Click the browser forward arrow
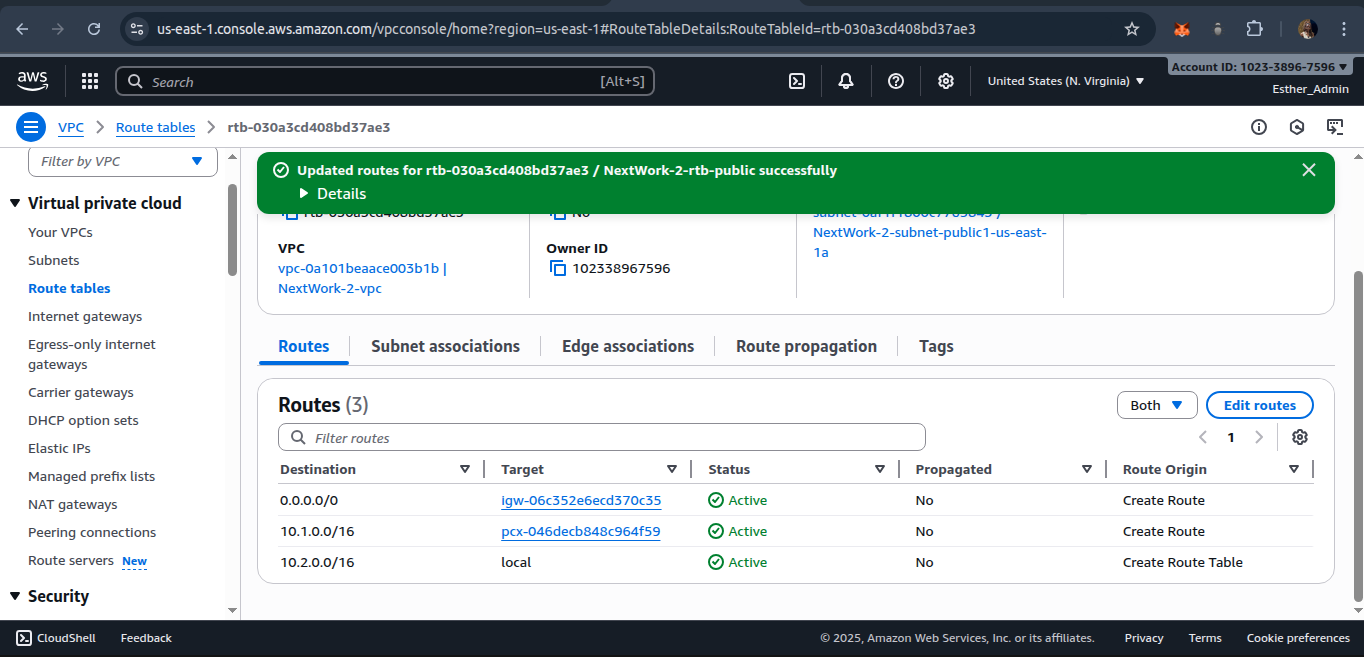The width and height of the screenshot is (1364, 657). pos(58,29)
